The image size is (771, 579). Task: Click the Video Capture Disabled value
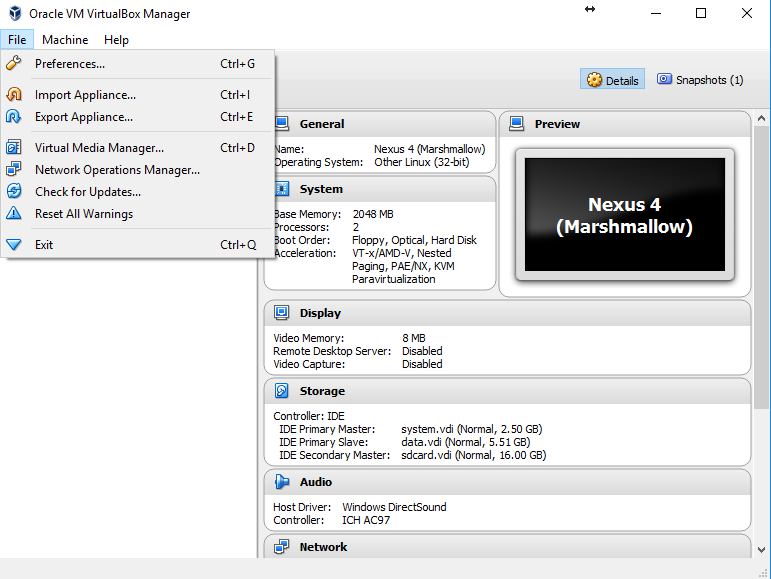pyautogui.click(x=422, y=364)
